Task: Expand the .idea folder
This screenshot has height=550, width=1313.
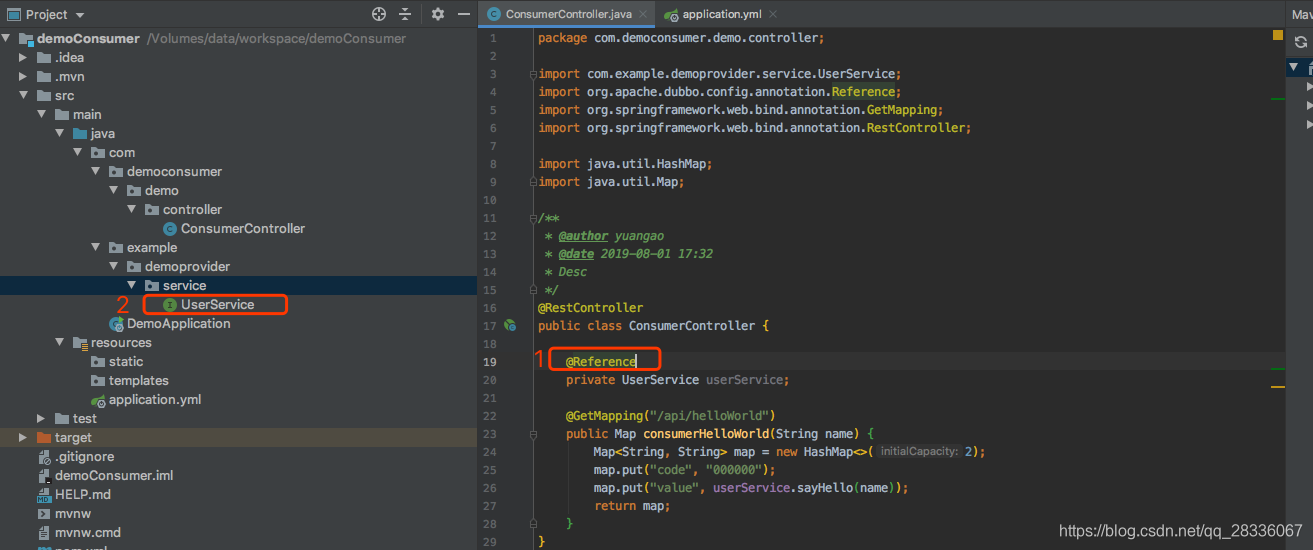Action: point(23,58)
